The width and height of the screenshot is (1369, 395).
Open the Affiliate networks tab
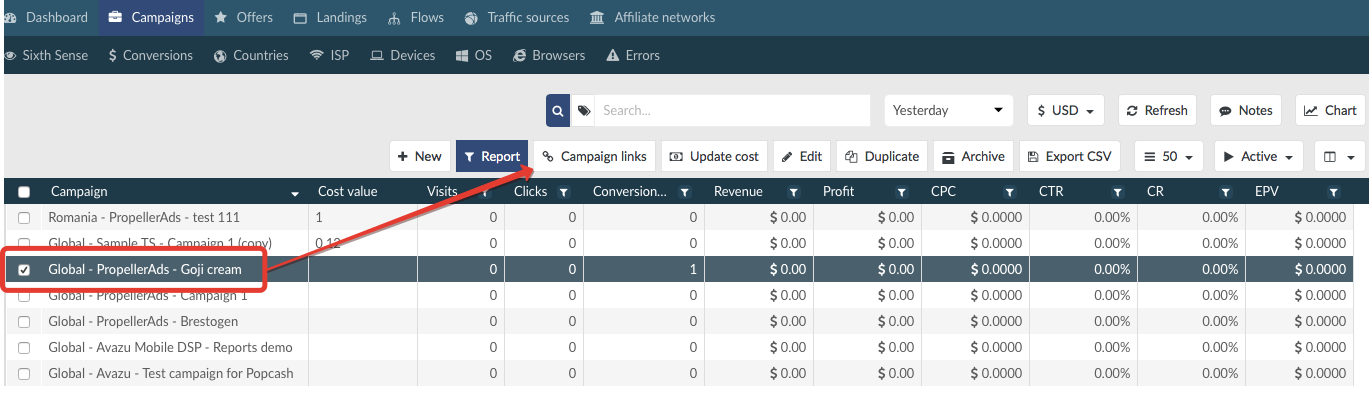tap(652, 17)
